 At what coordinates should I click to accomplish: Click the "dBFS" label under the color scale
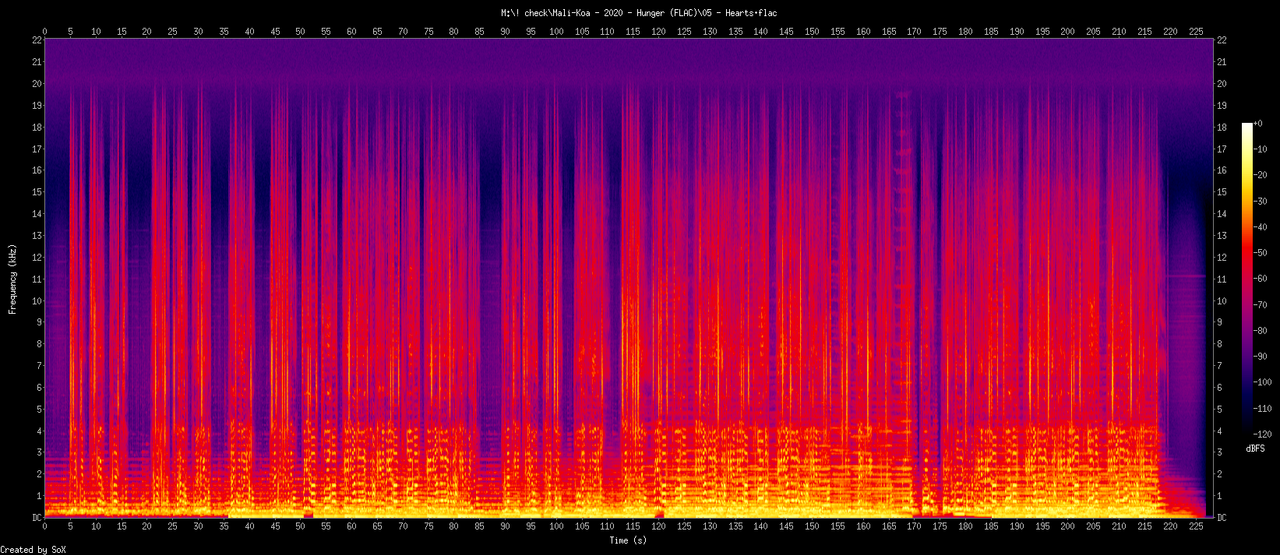[1256, 449]
